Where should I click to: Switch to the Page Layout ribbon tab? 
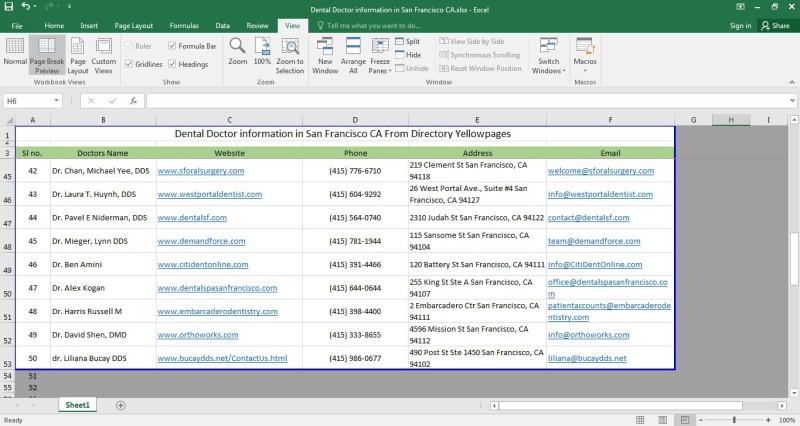click(x=133, y=25)
